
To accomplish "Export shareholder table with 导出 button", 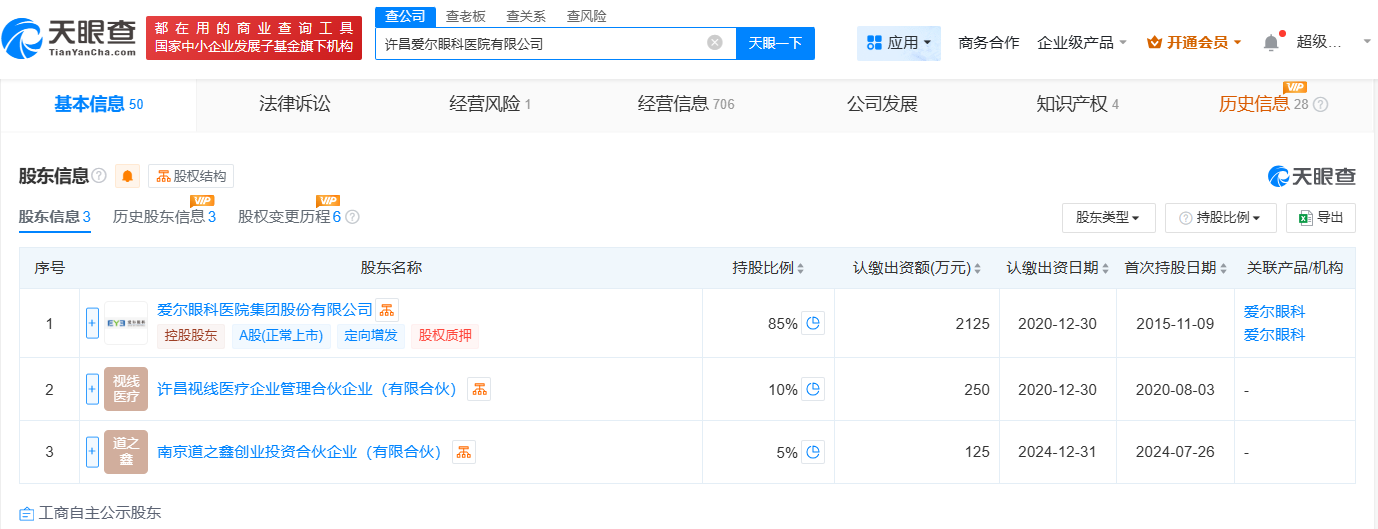I will 1321,217.
